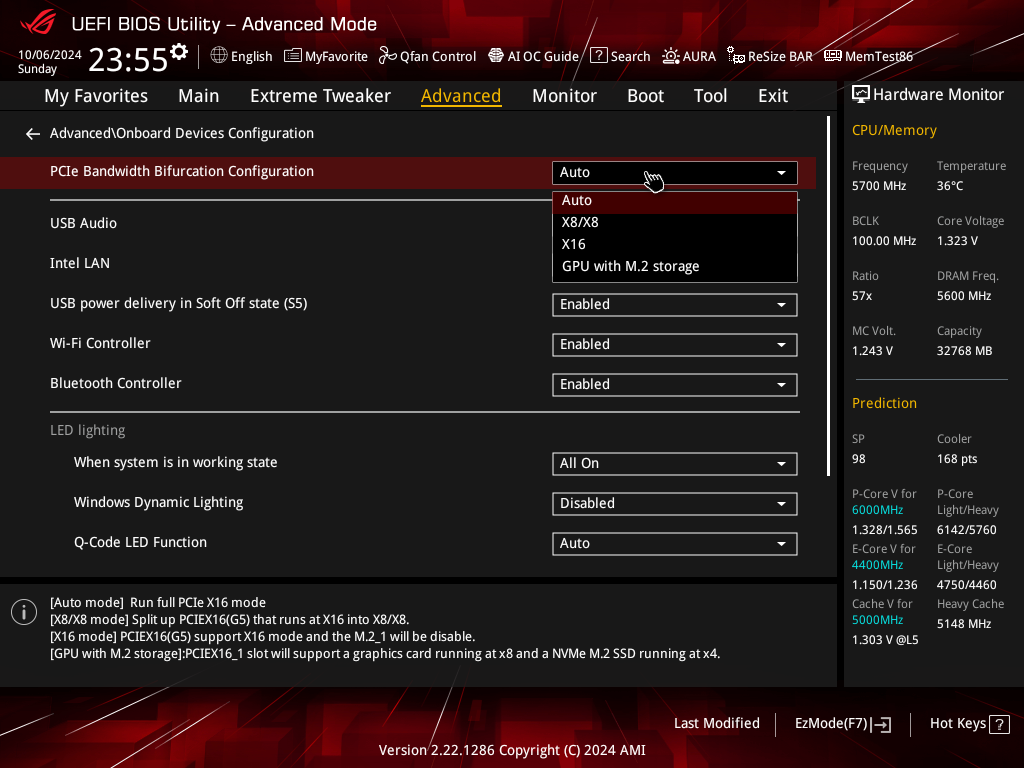
Task: Click the ROG logo icon
Action: coord(38,24)
